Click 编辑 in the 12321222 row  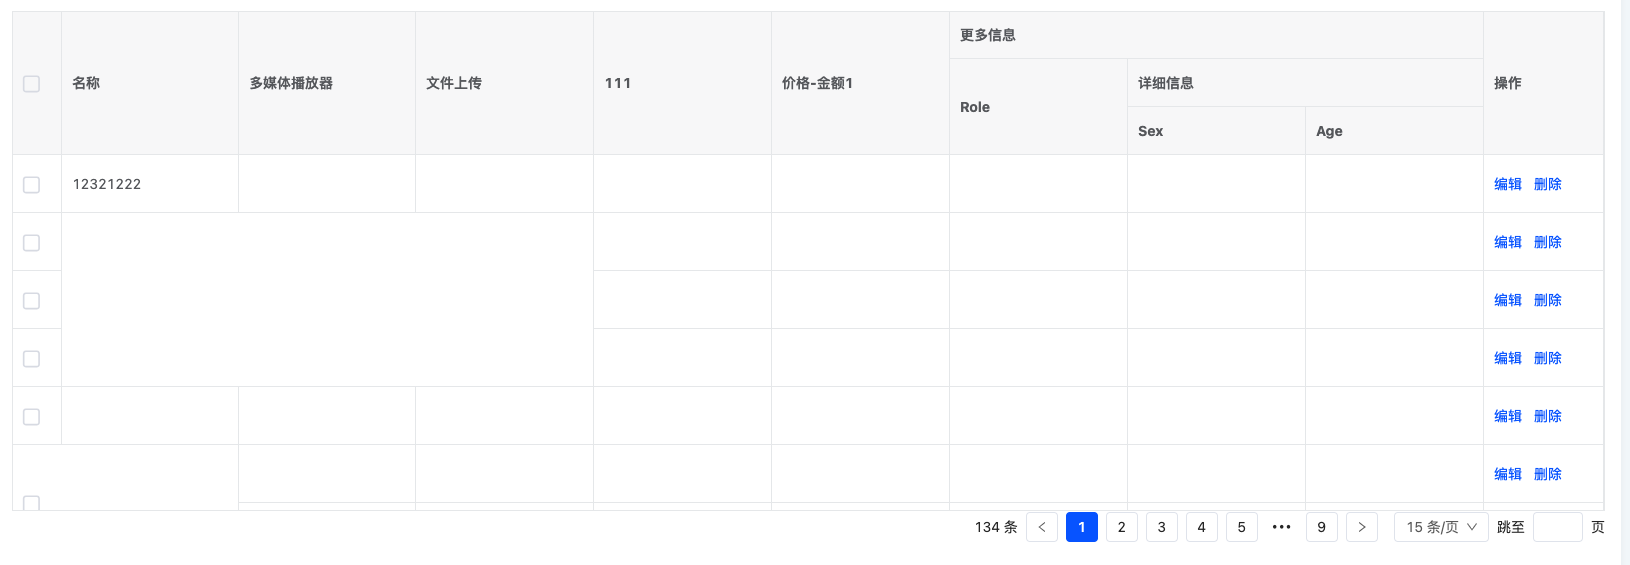[1507, 184]
